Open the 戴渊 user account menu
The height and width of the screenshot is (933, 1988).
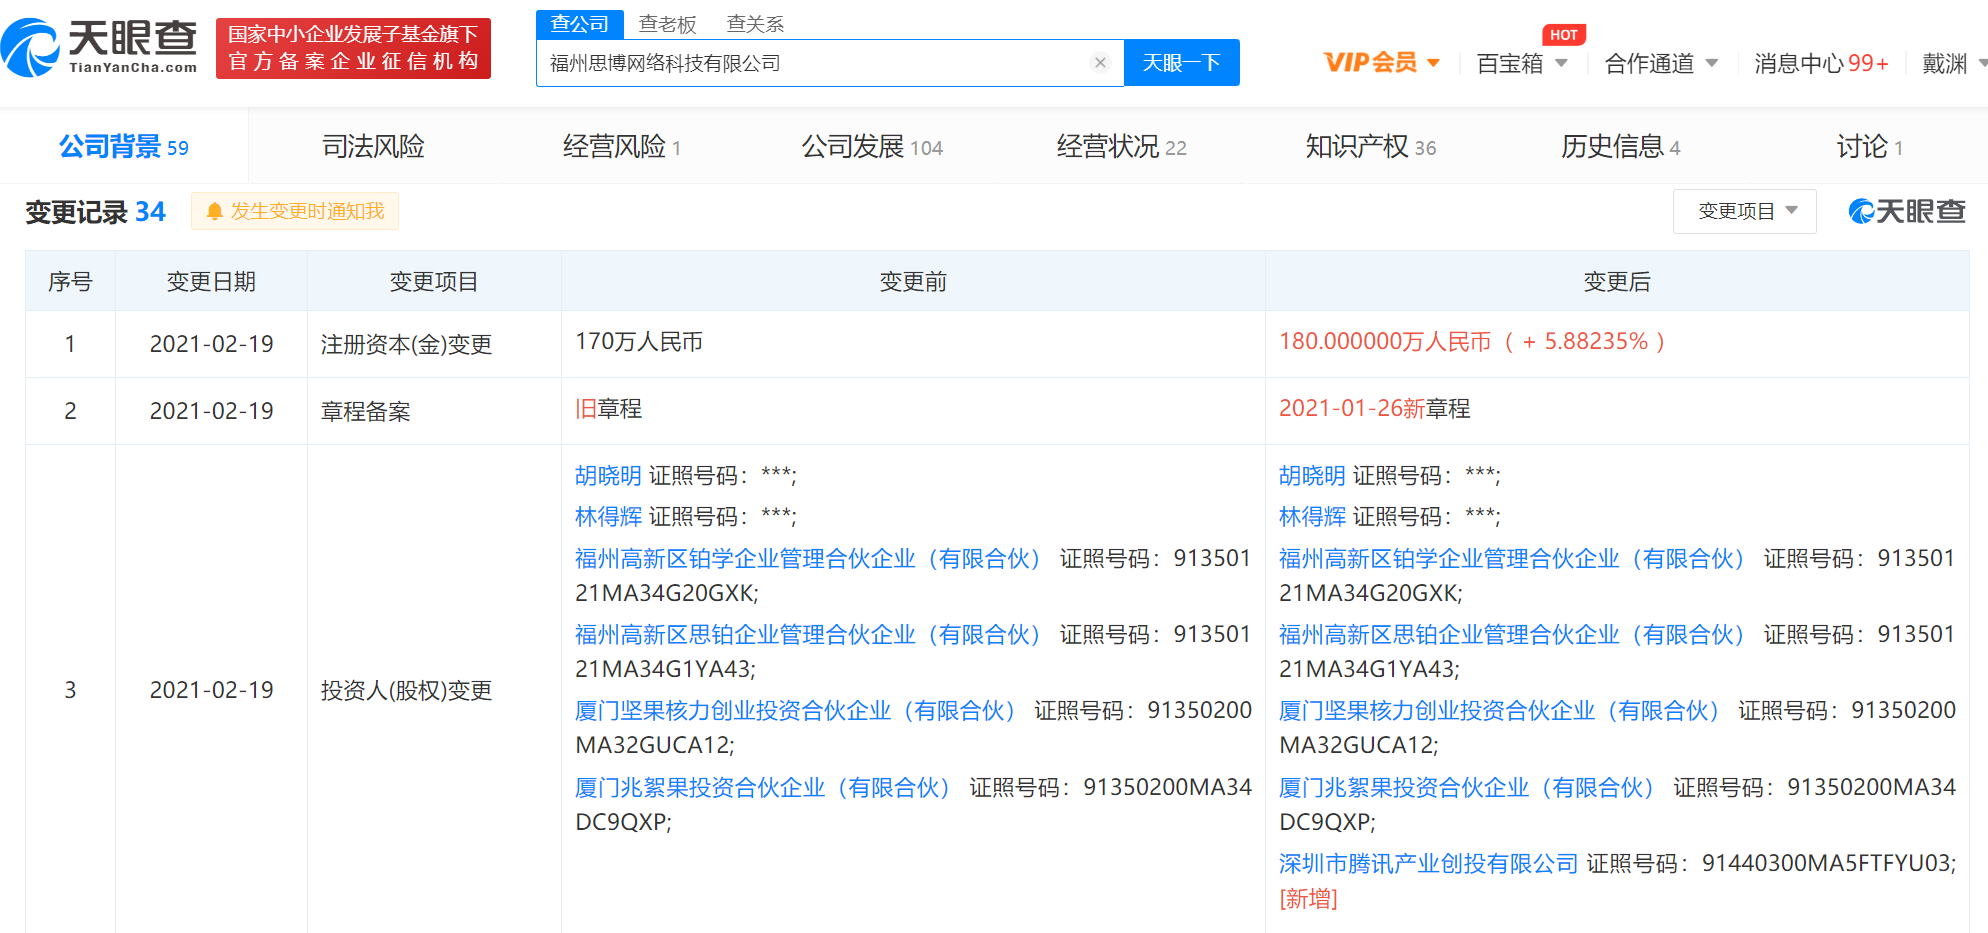click(1954, 63)
